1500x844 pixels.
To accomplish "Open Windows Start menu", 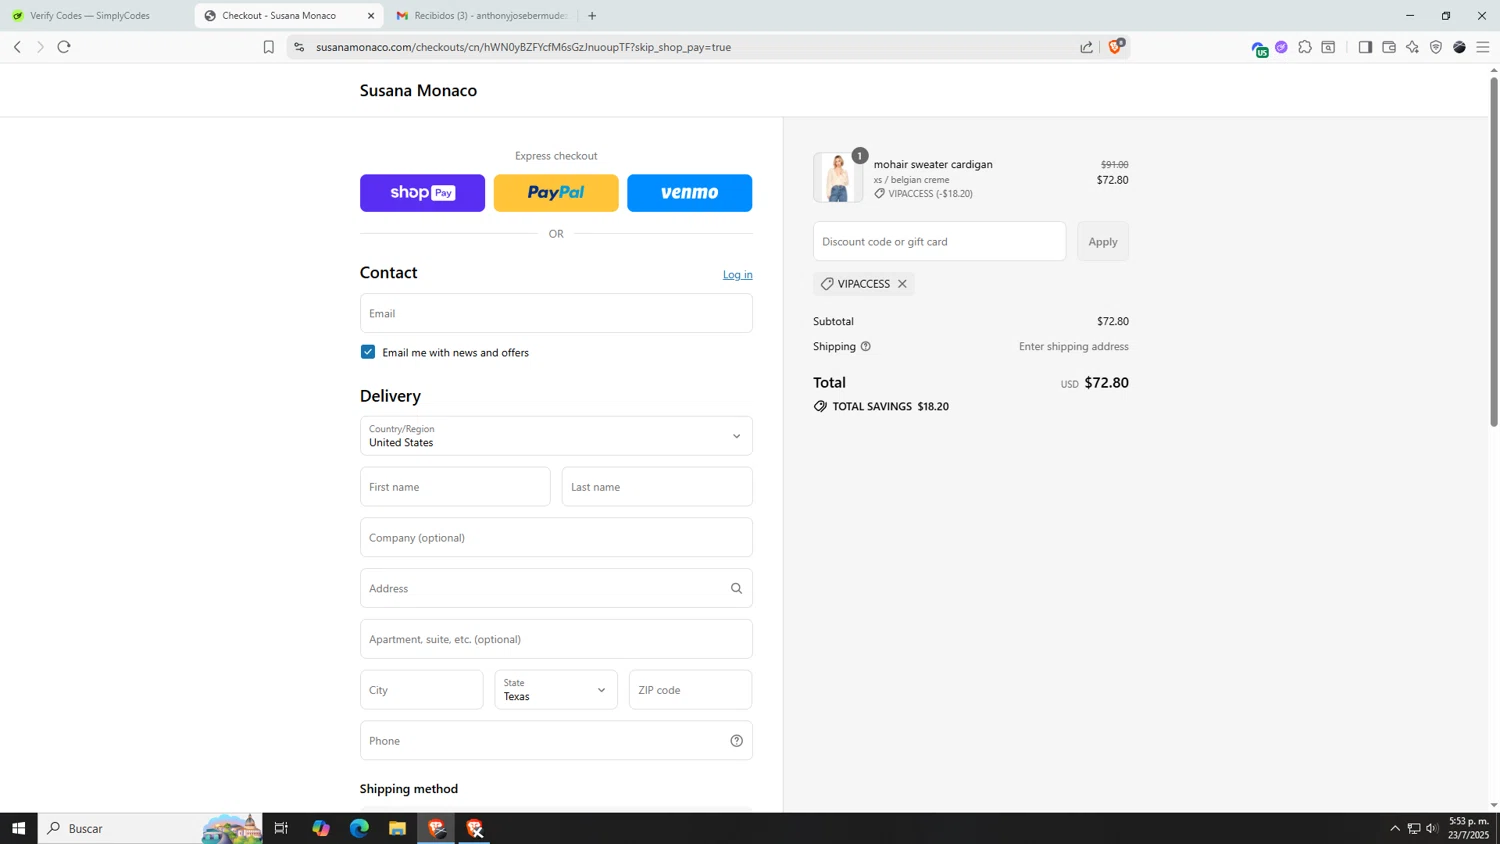I will point(18,828).
